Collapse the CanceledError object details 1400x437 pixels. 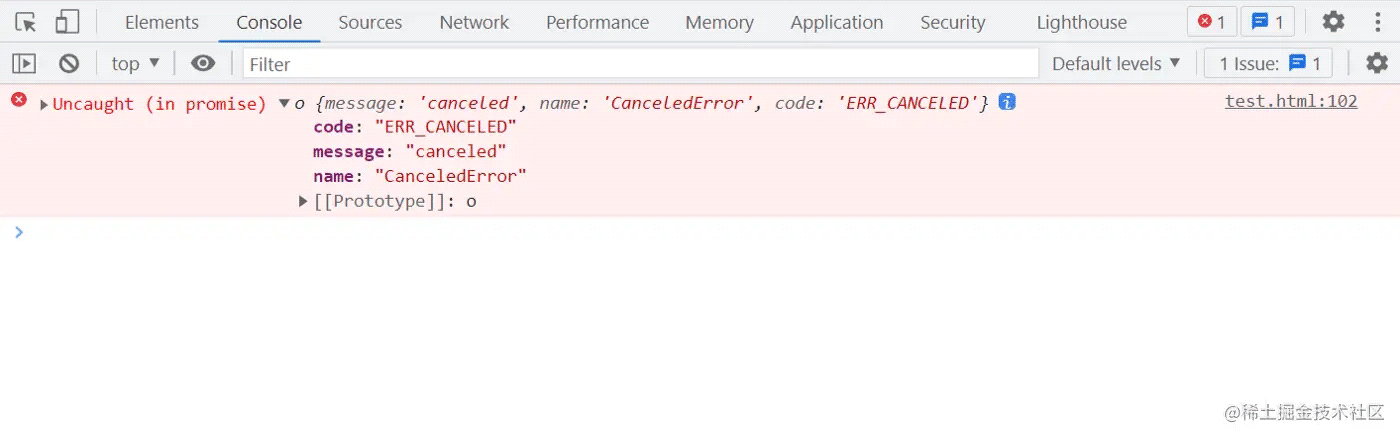coord(284,103)
